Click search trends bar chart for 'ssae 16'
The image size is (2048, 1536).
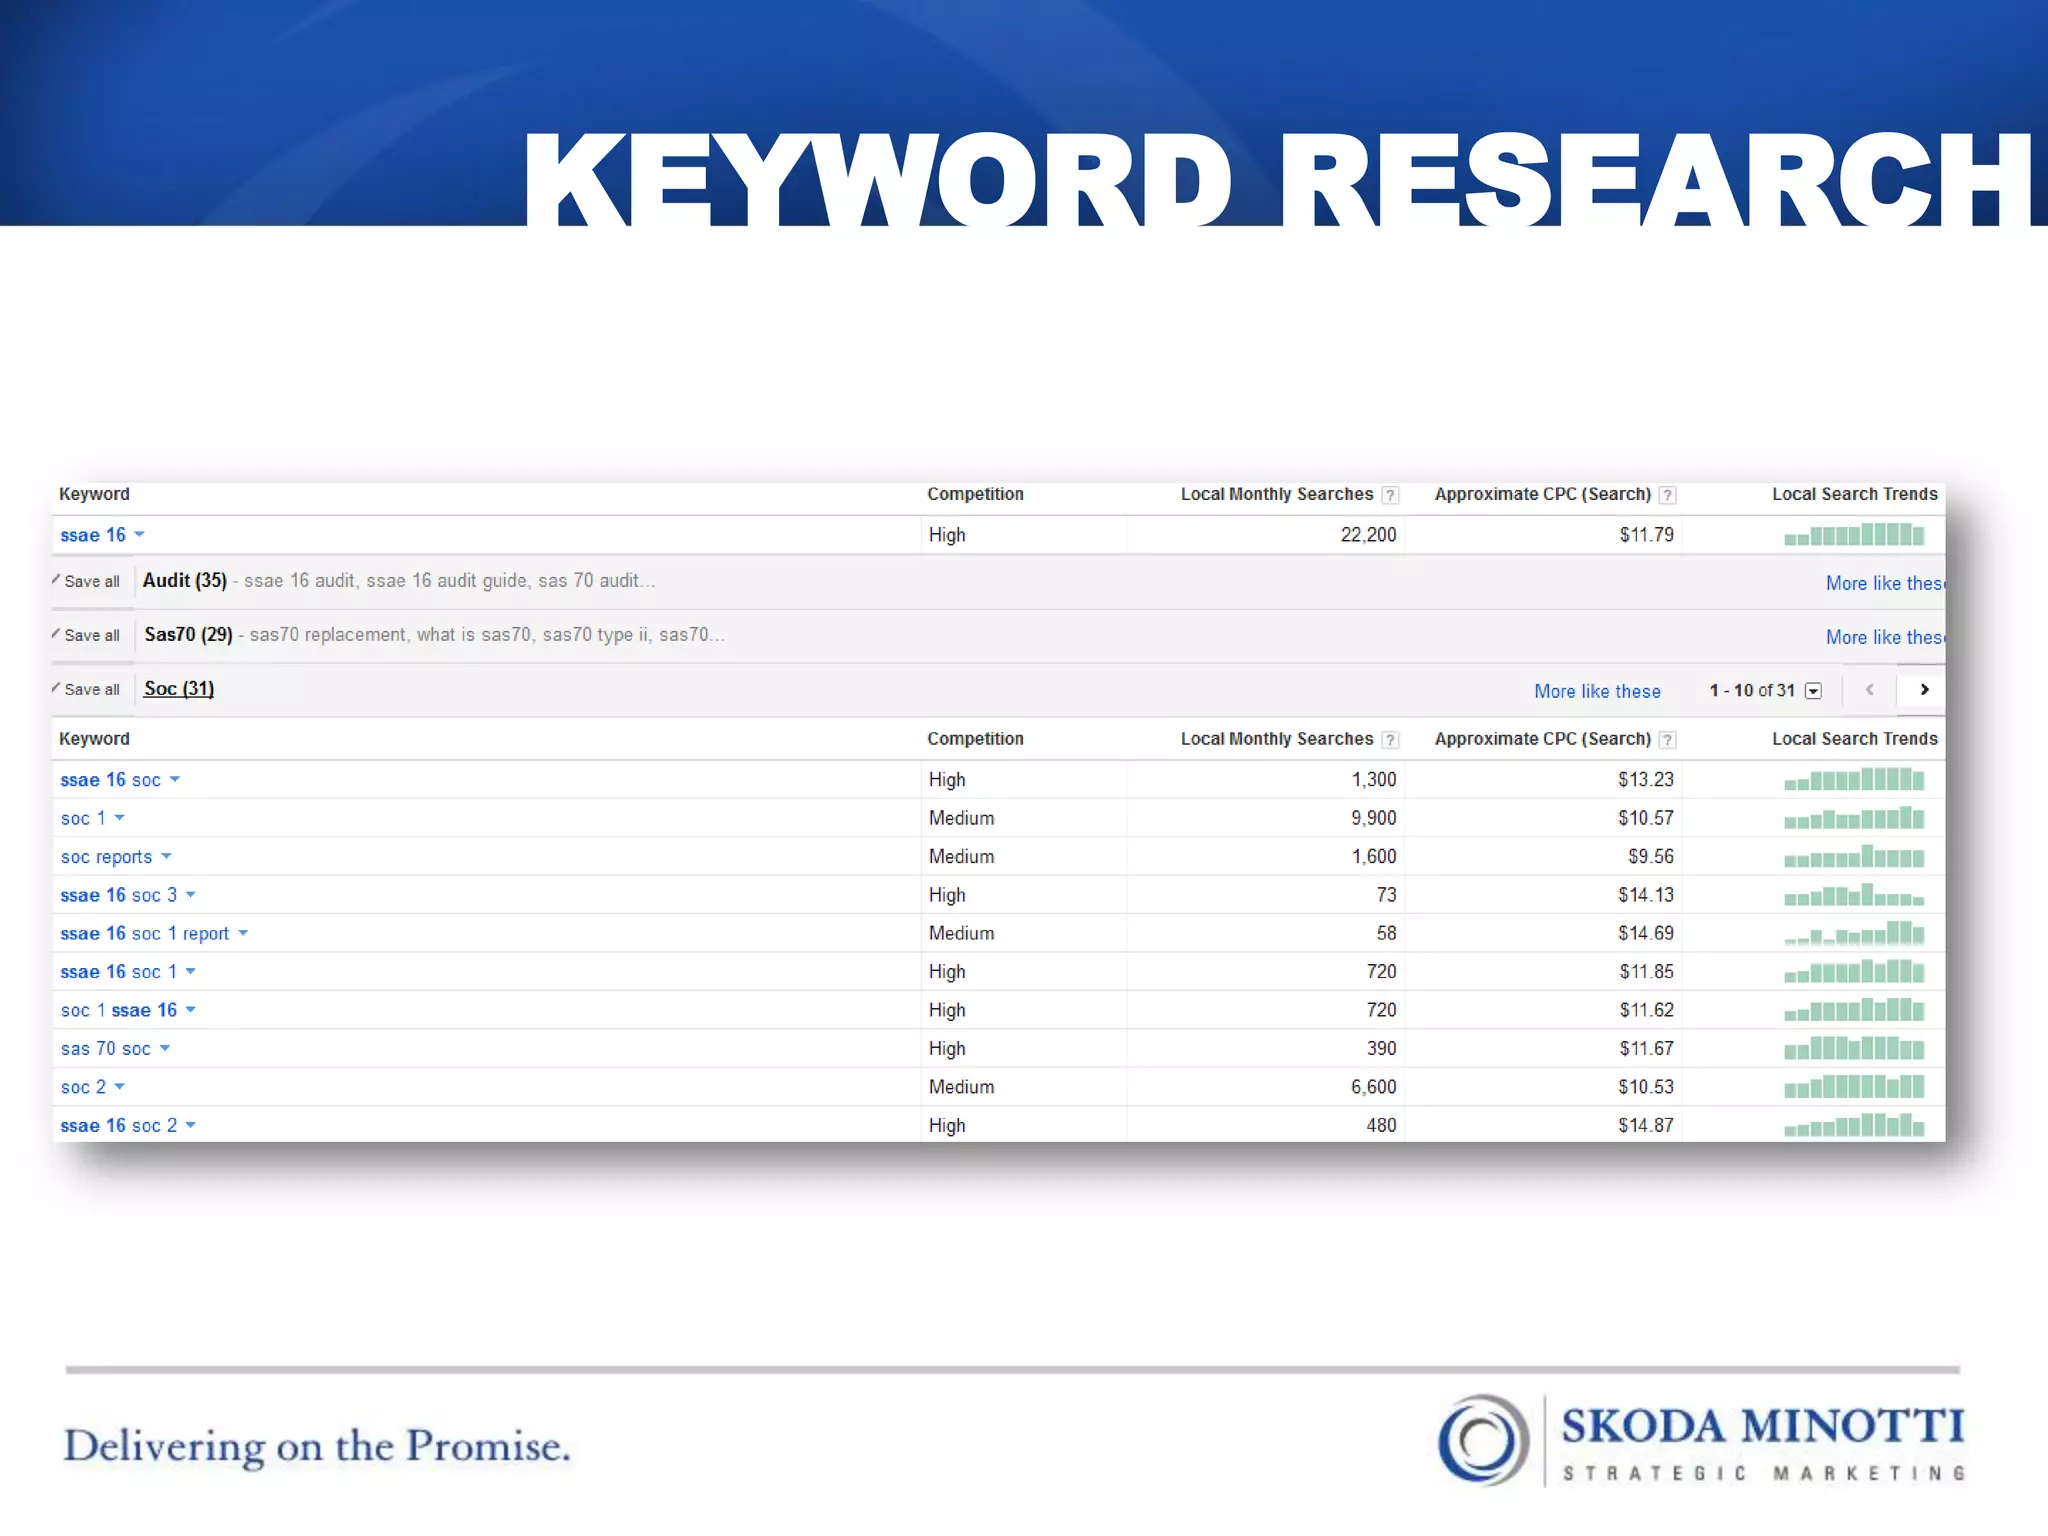(x=1854, y=535)
